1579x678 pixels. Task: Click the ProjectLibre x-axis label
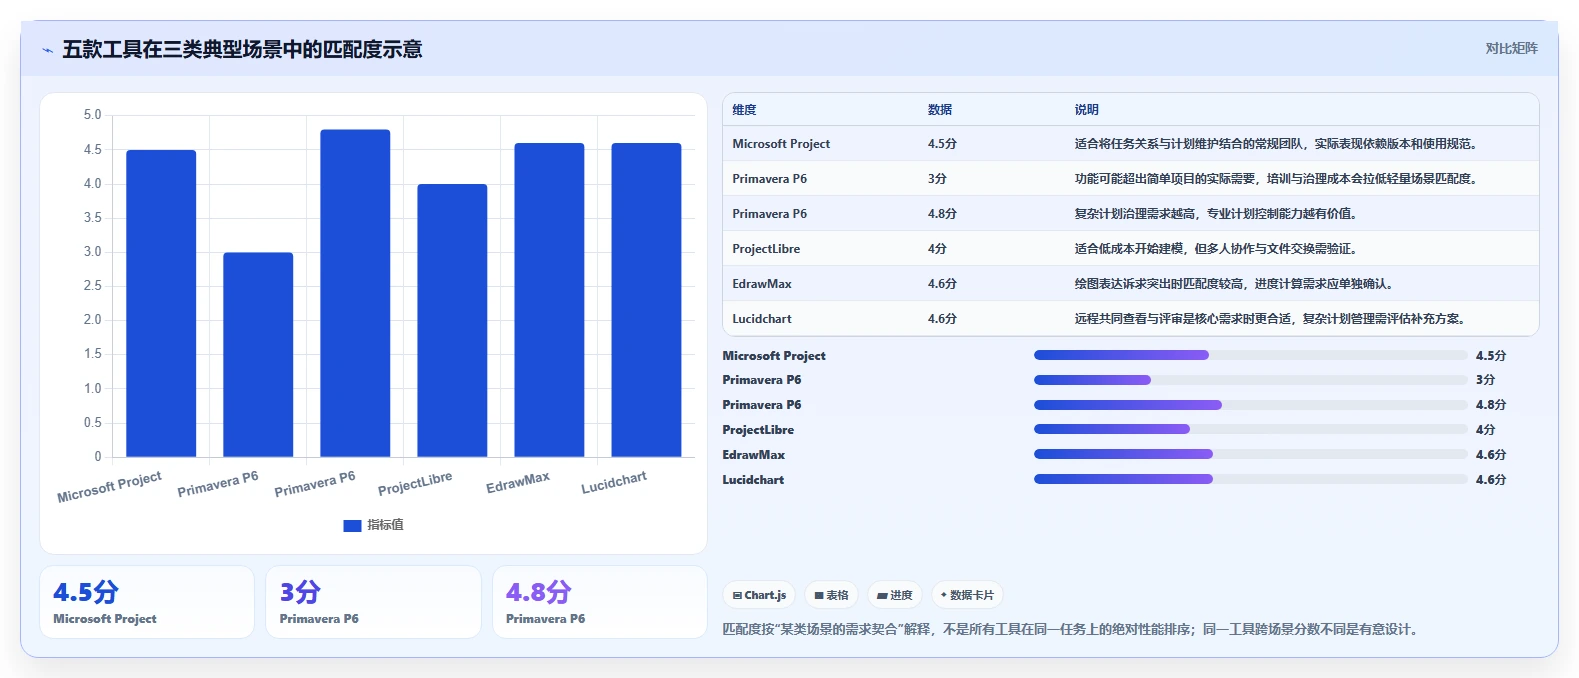pyautogui.click(x=415, y=484)
